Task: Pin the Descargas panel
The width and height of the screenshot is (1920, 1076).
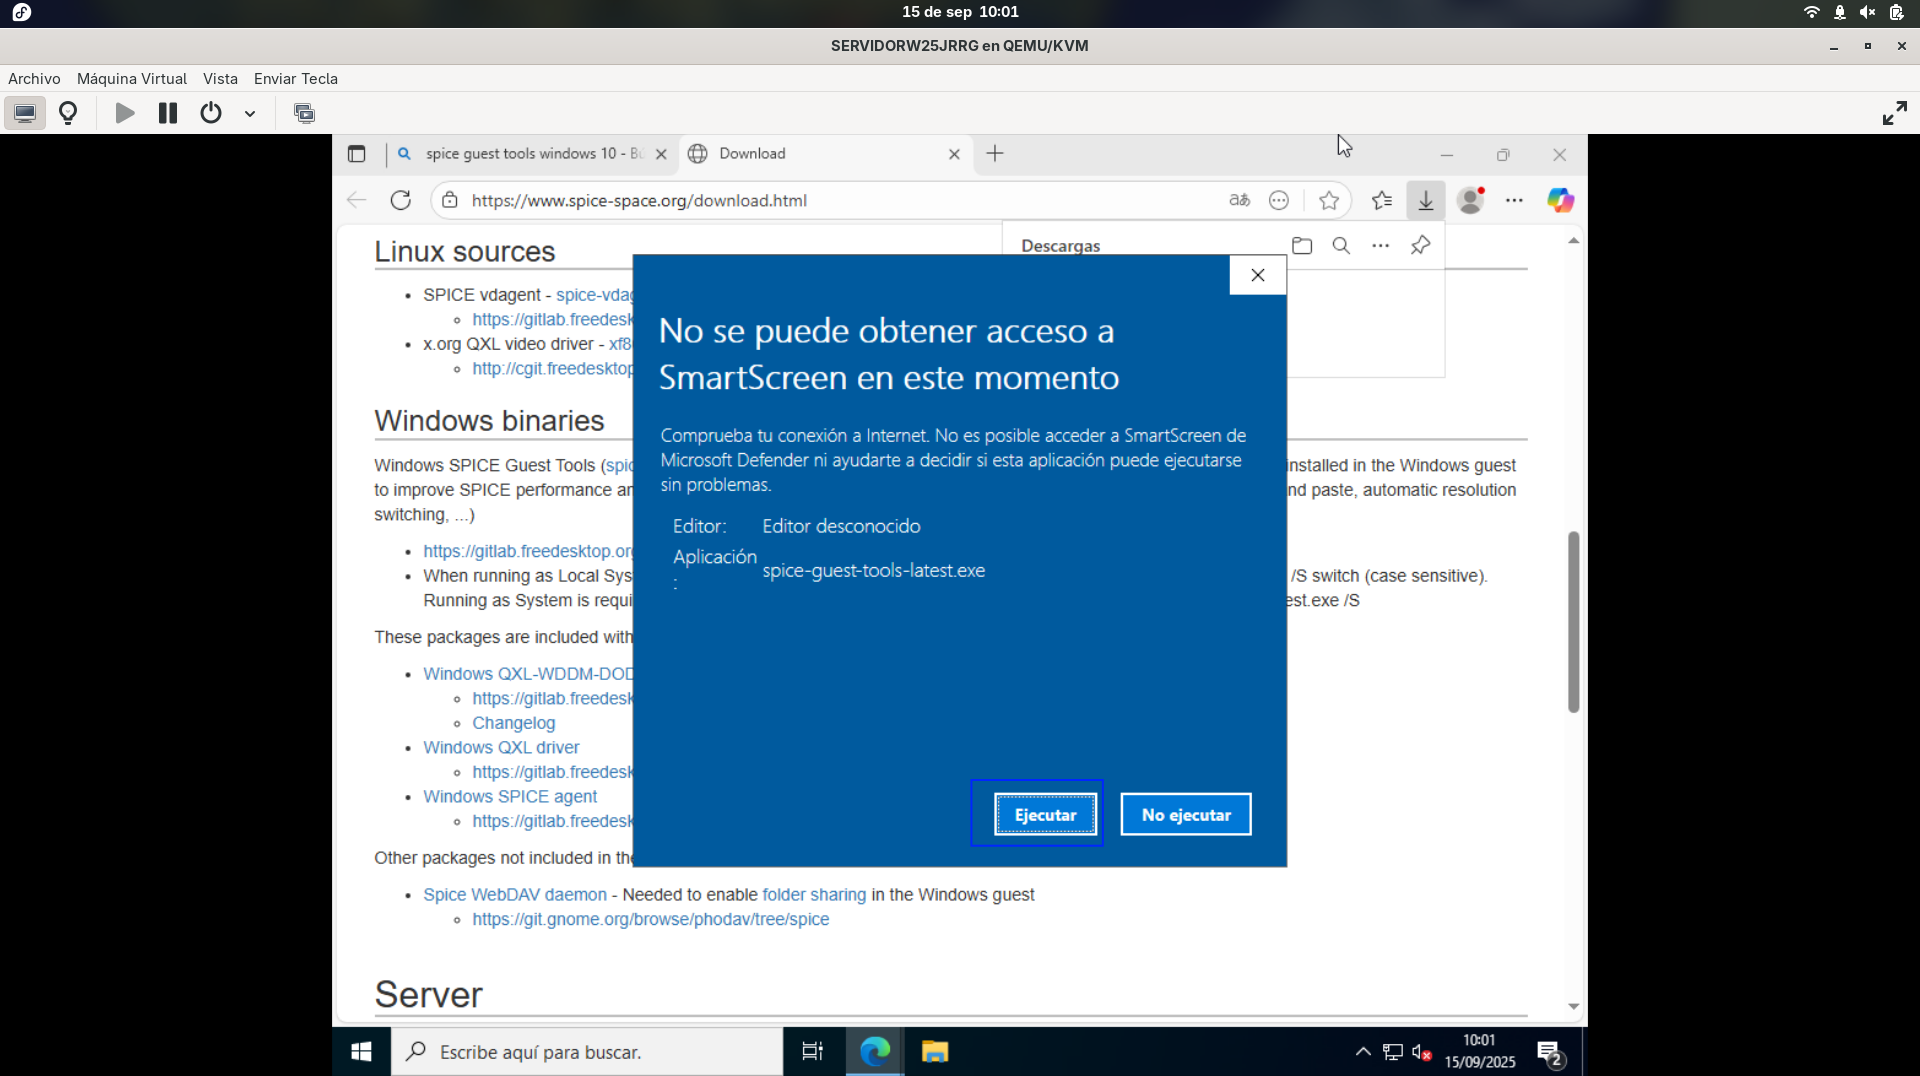Action: (x=1420, y=246)
